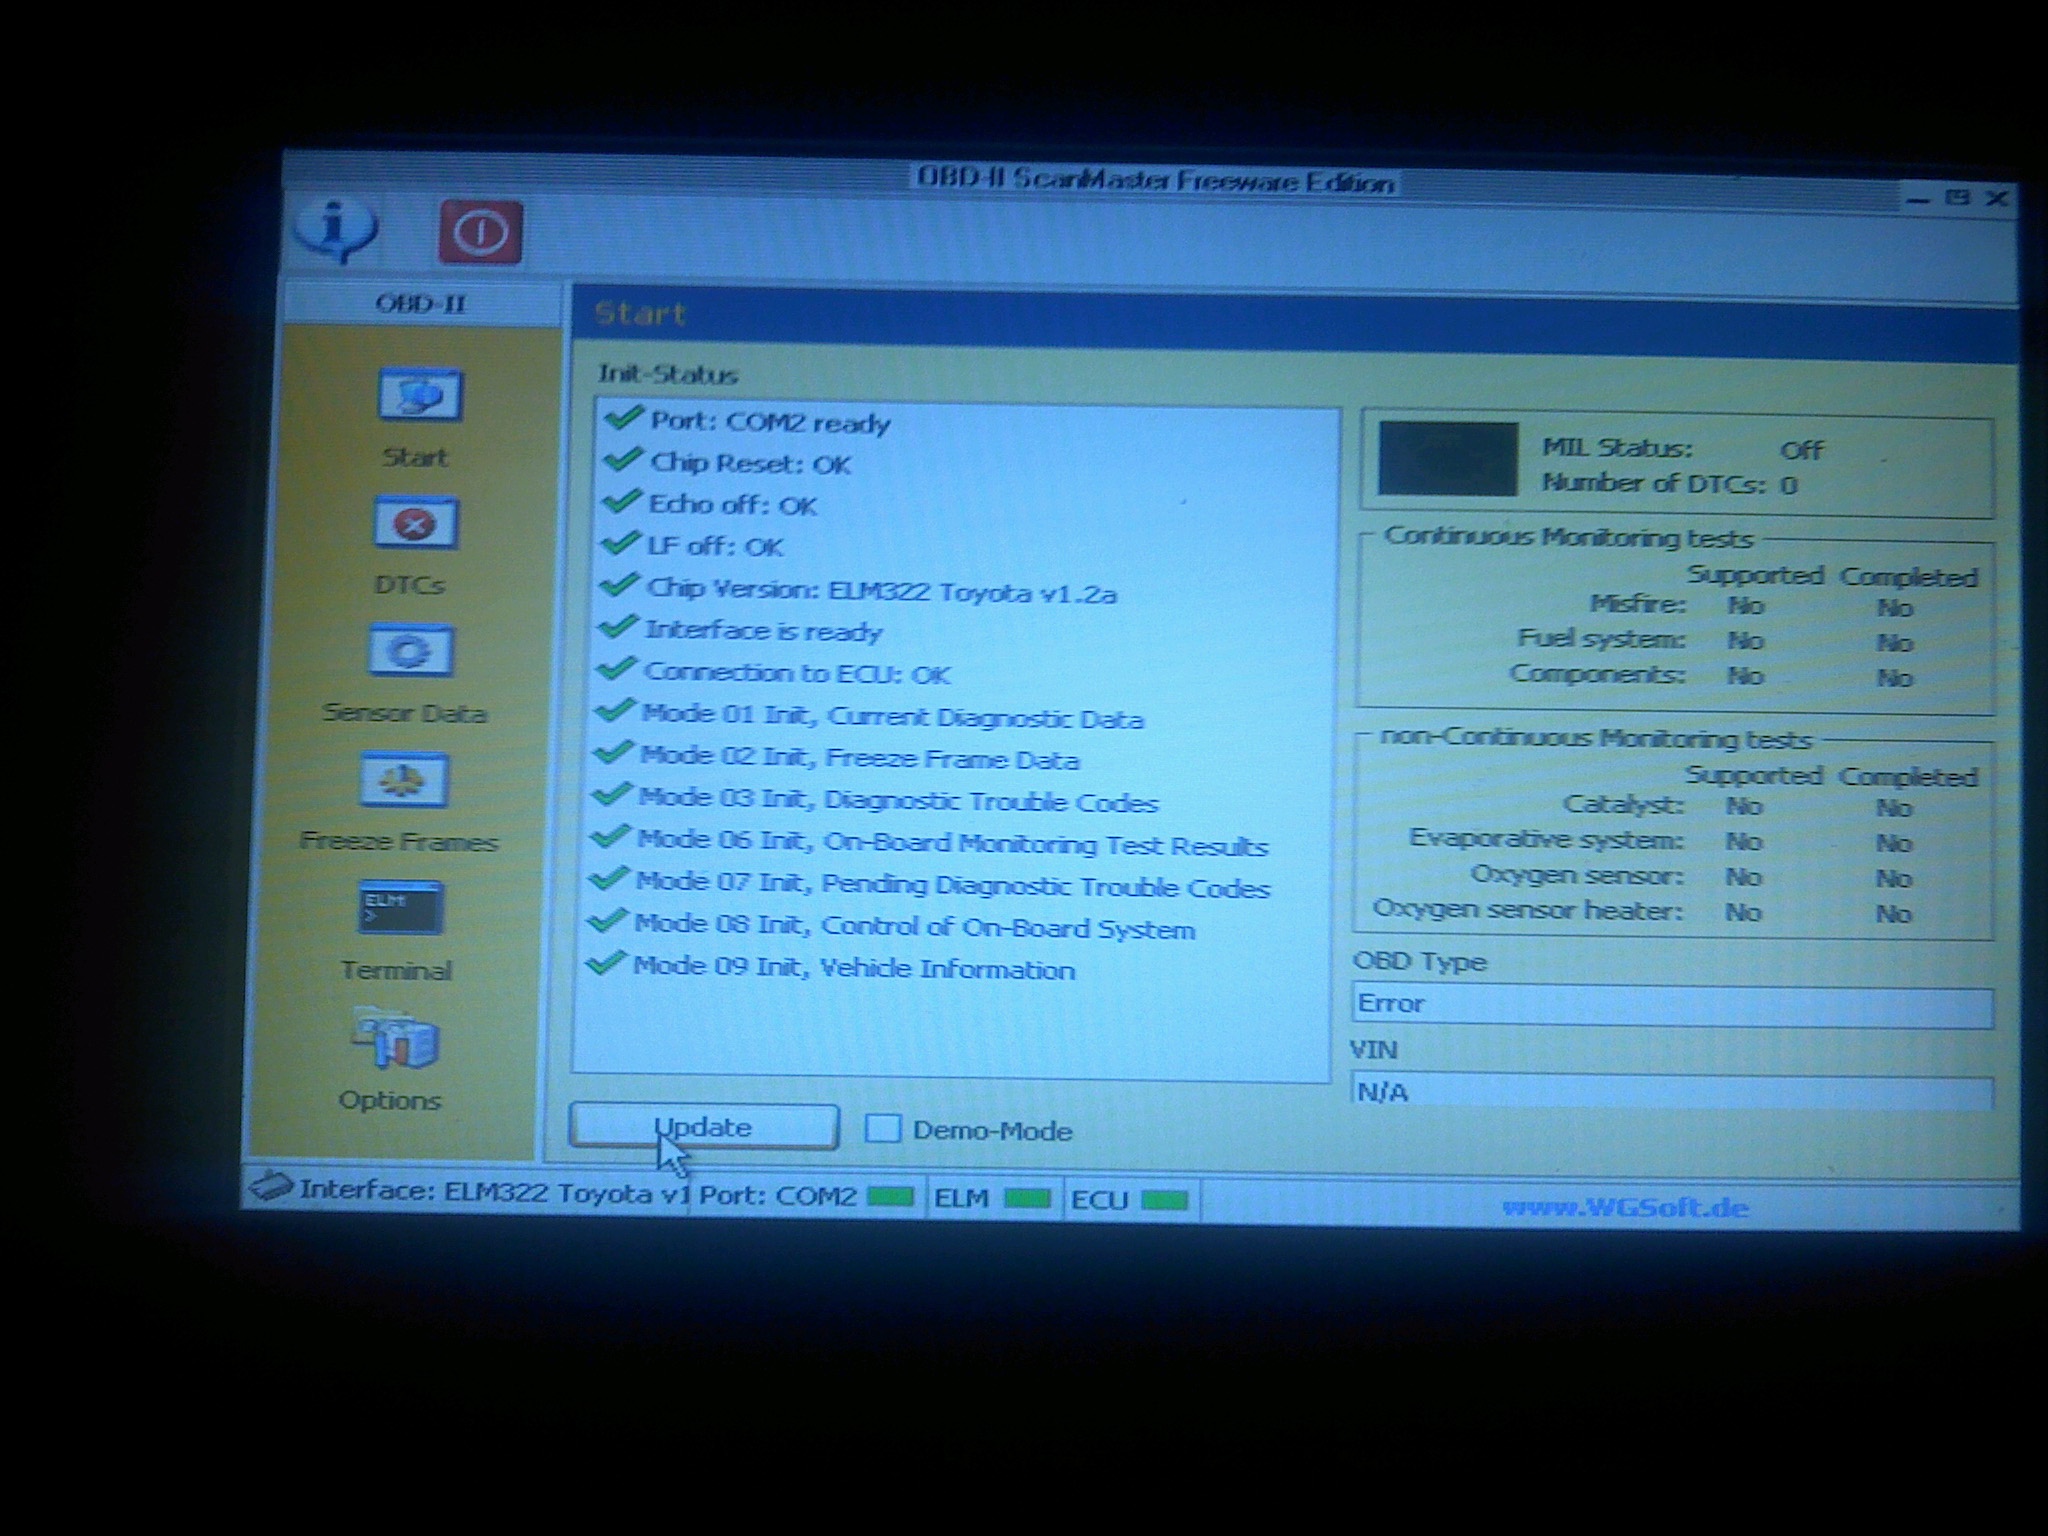
Task: Select the OBD-II sidebar header tab
Action: 421,303
